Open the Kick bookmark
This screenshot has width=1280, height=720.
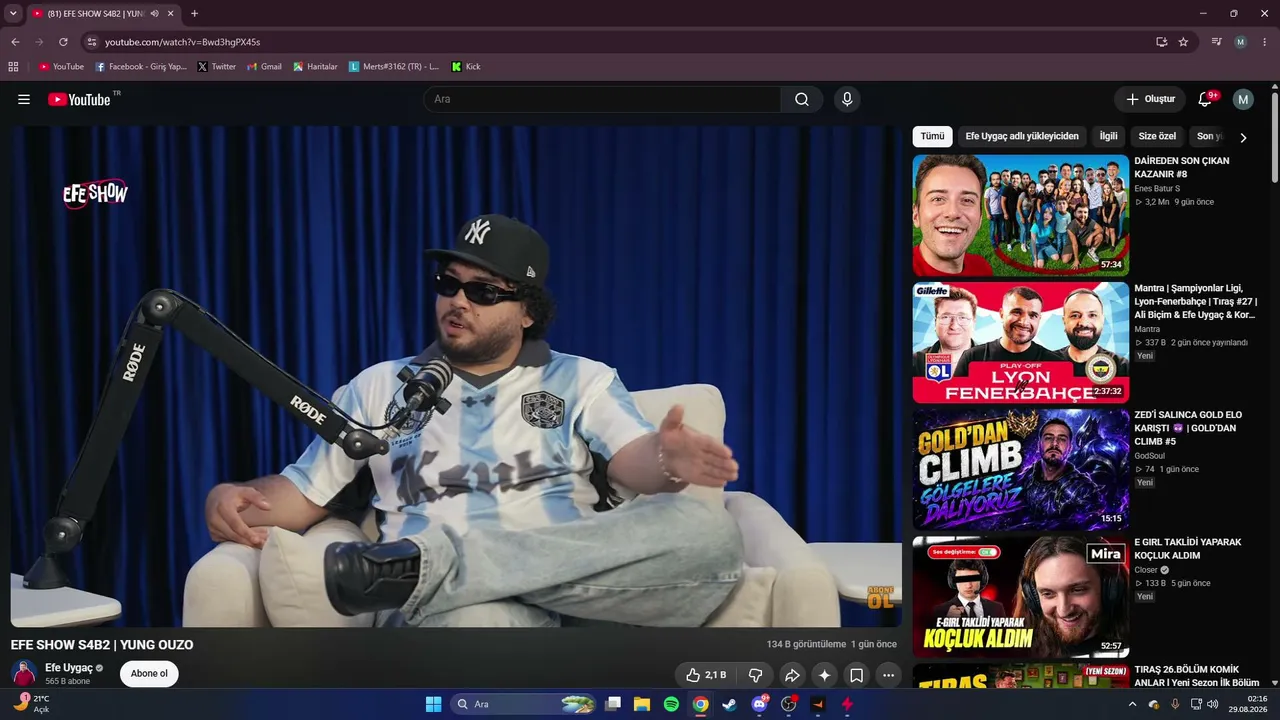[x=466, y=67]
